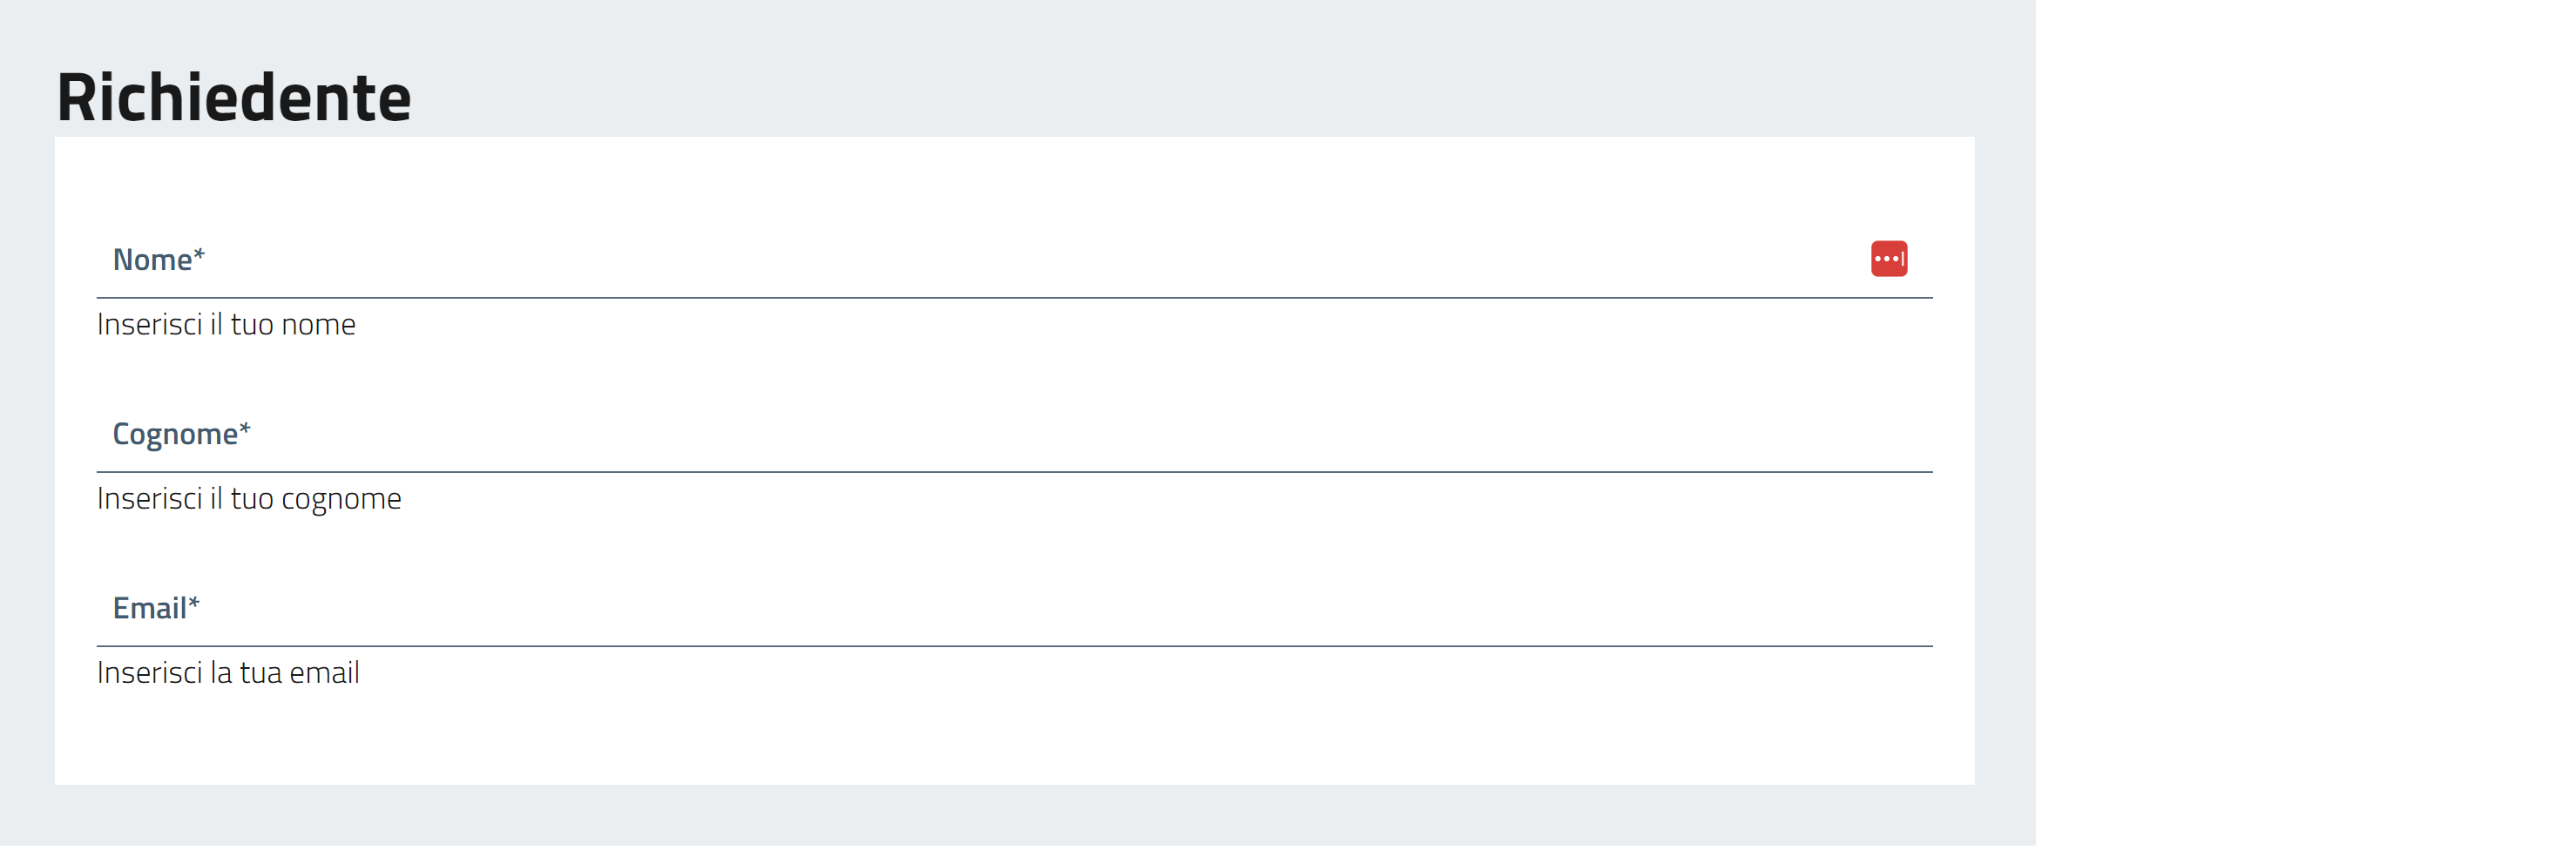
Task: Click the empty white area right of the form
Action: tap(2300, 430)
